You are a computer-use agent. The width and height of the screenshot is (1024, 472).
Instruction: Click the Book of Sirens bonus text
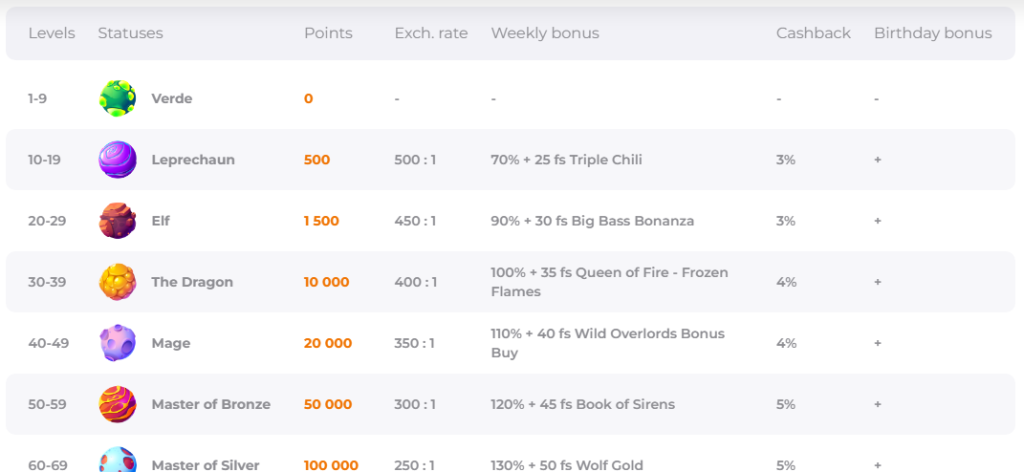[x=582, y=404]
